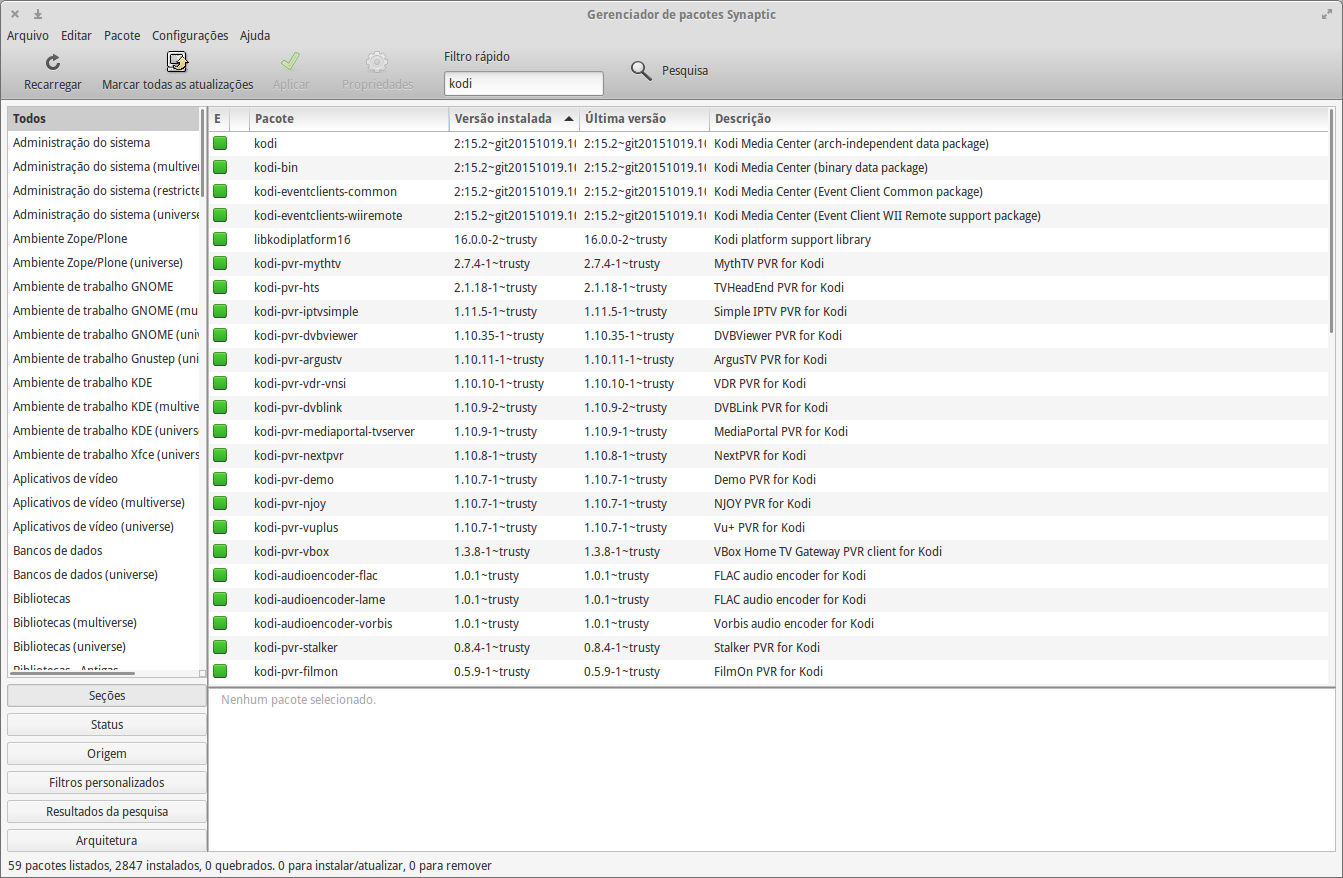Image resolution: width=1343 pixels, height=878 pixels.
Task: Click the Filtro rápido search field
Action: (523, 84)
